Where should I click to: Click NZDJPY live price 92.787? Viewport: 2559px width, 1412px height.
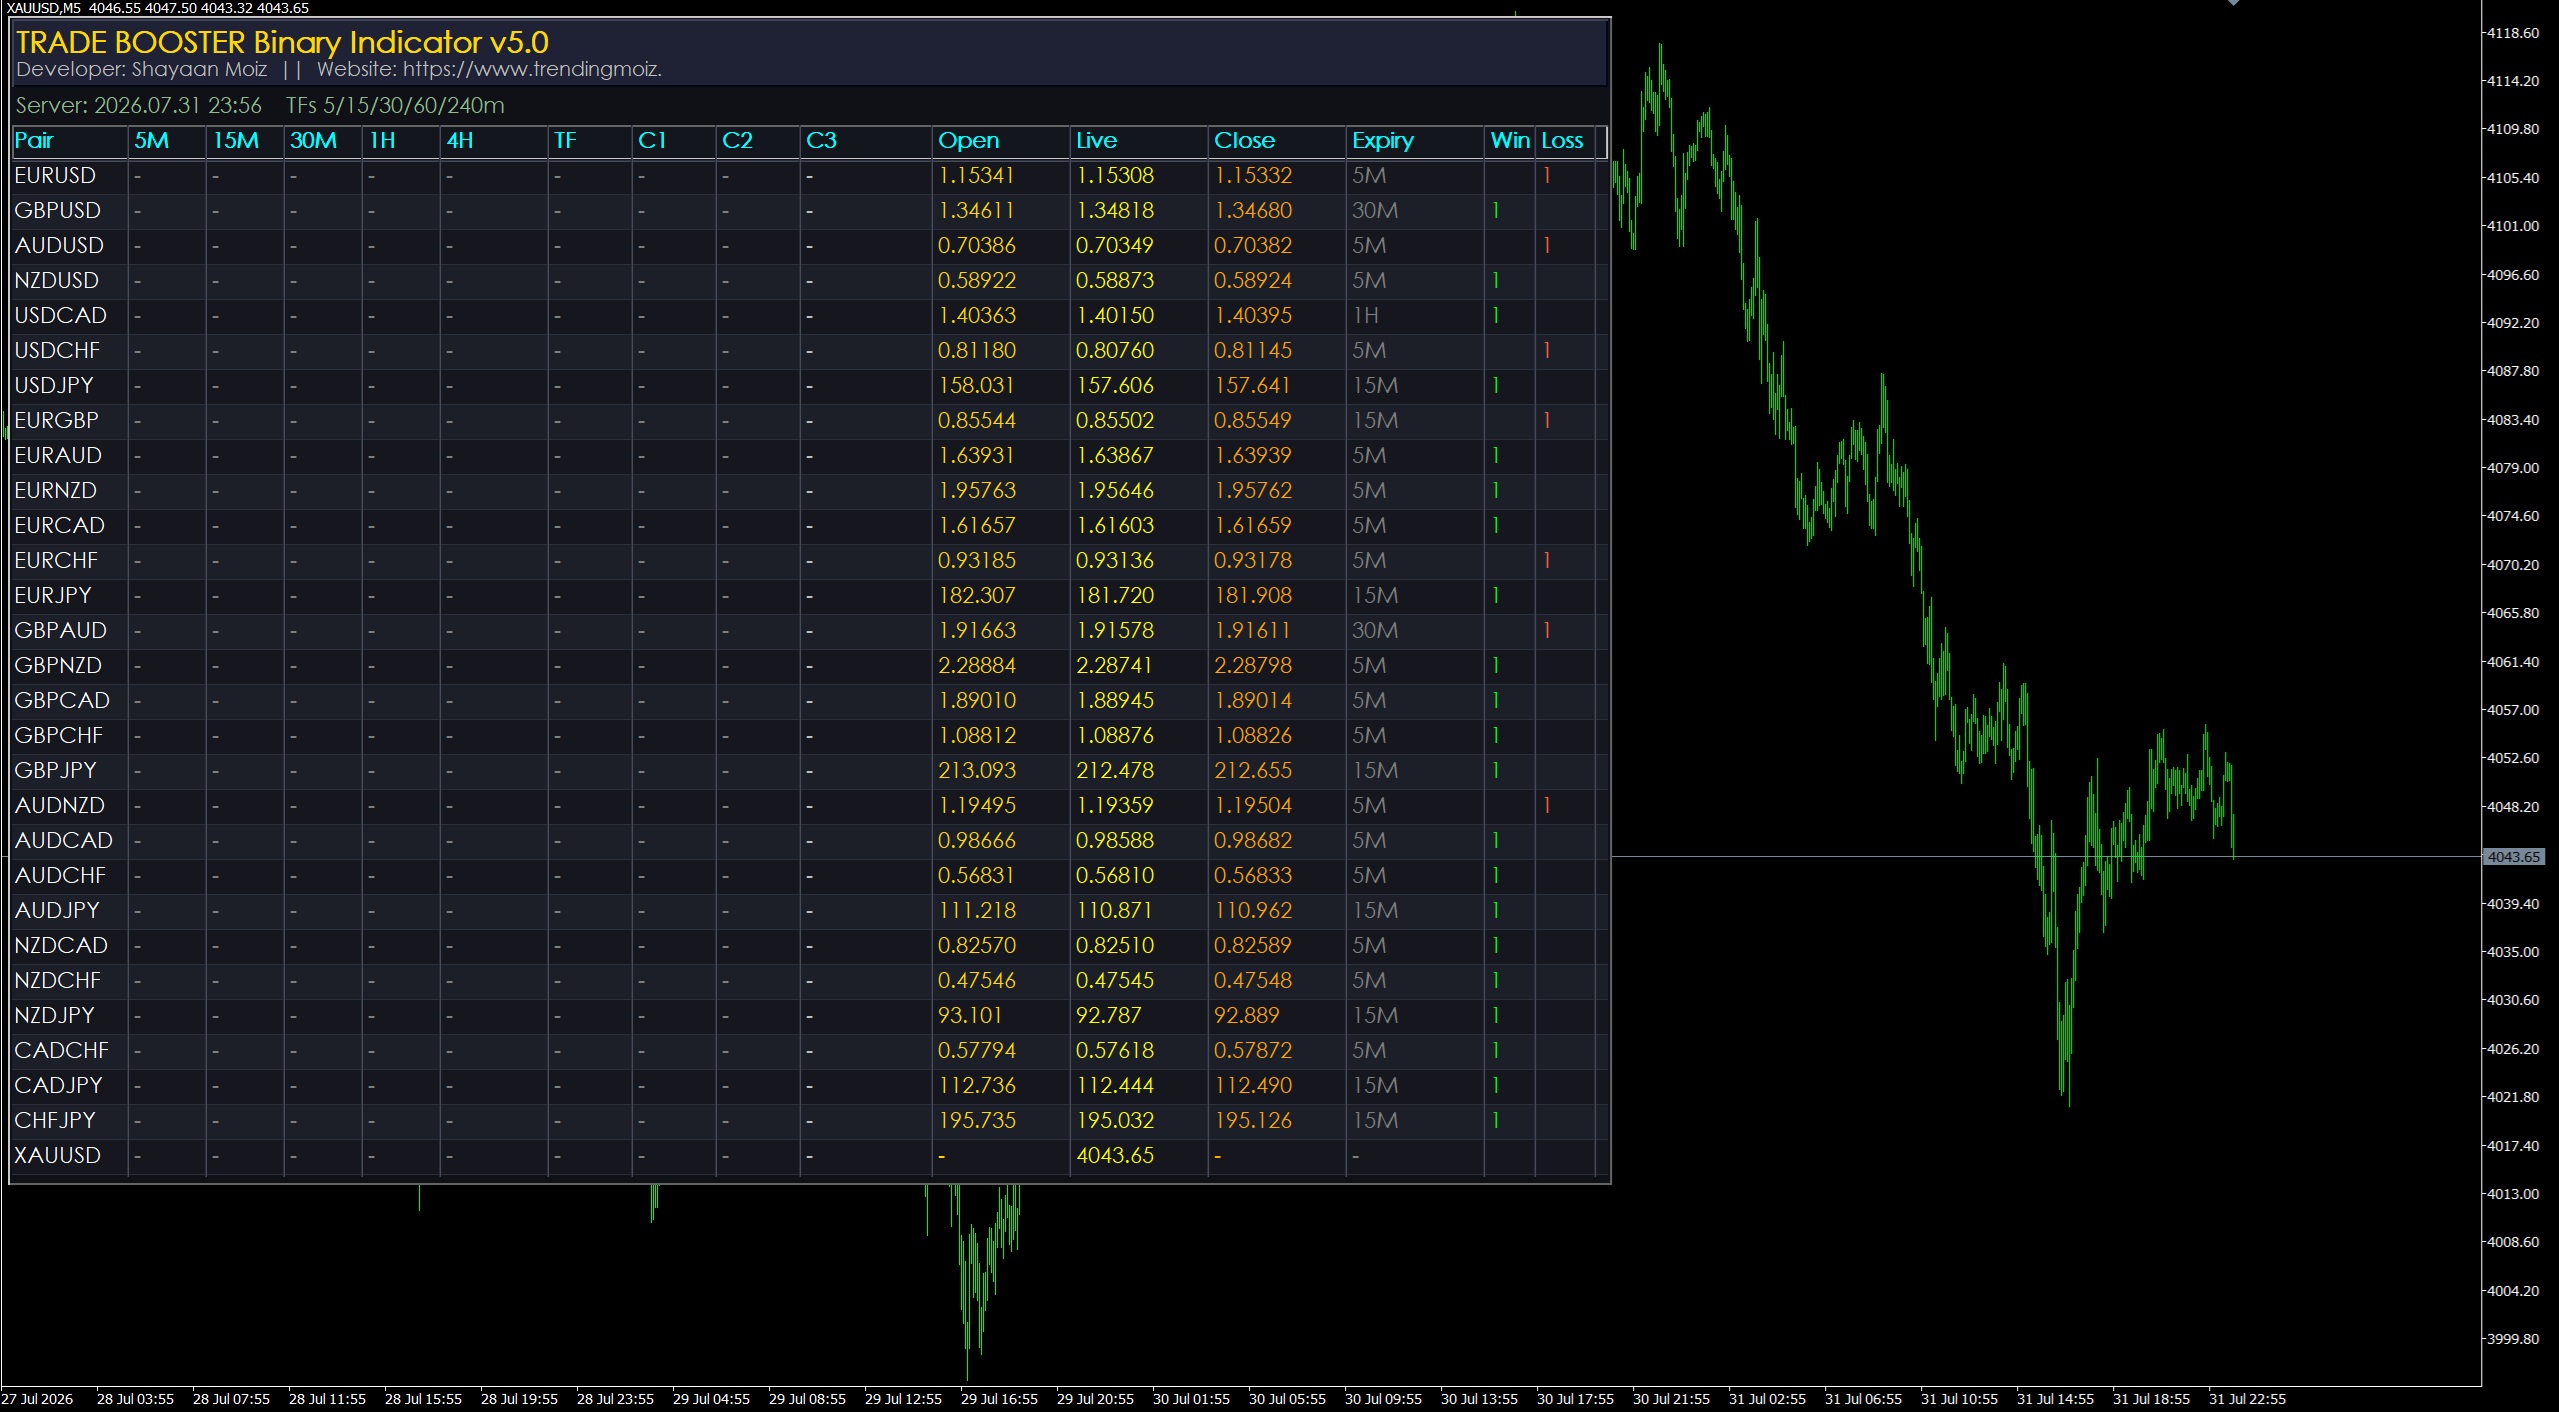pyautogui.click(x=1108, y=1015)
